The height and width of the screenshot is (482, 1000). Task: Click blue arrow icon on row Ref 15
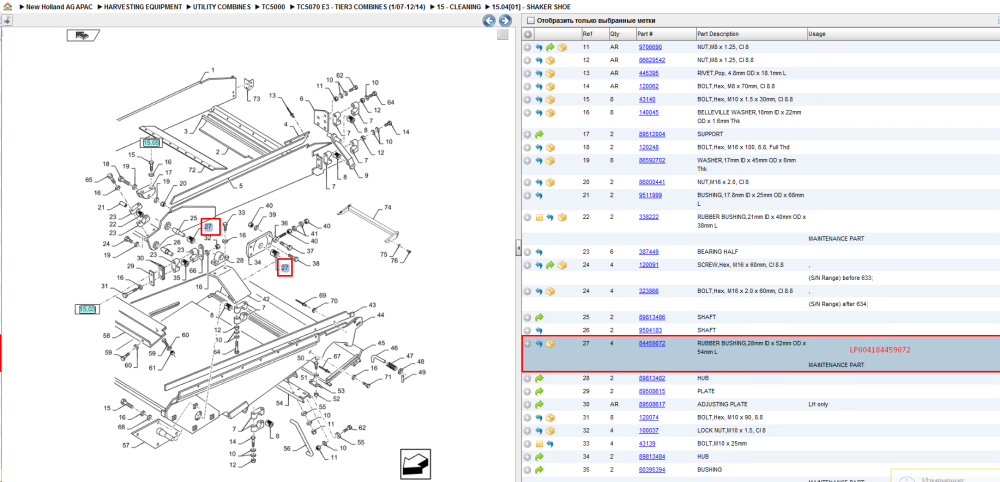pyautogui.click(x=539, y=99)
